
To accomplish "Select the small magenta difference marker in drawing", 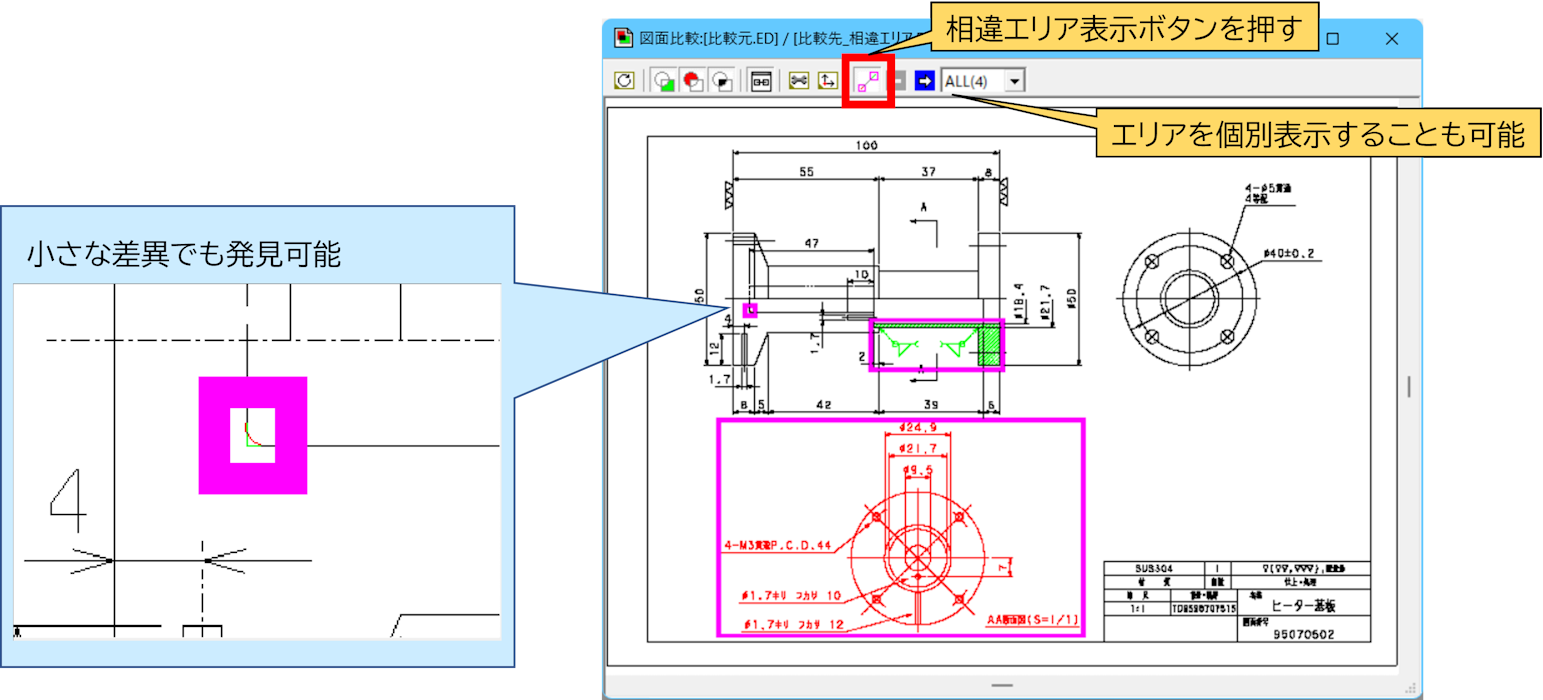I will point(750,310).
